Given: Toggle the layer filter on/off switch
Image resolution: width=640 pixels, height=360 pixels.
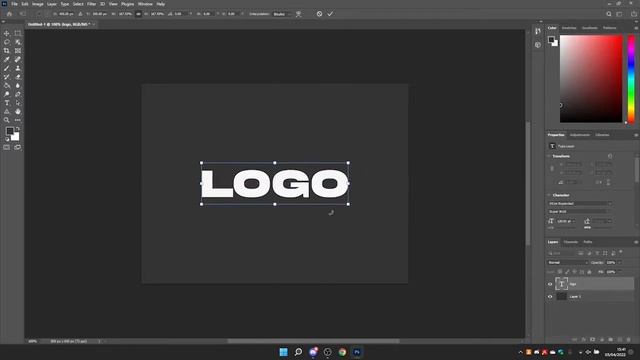Looking at the screenshot, I should 621,252.
